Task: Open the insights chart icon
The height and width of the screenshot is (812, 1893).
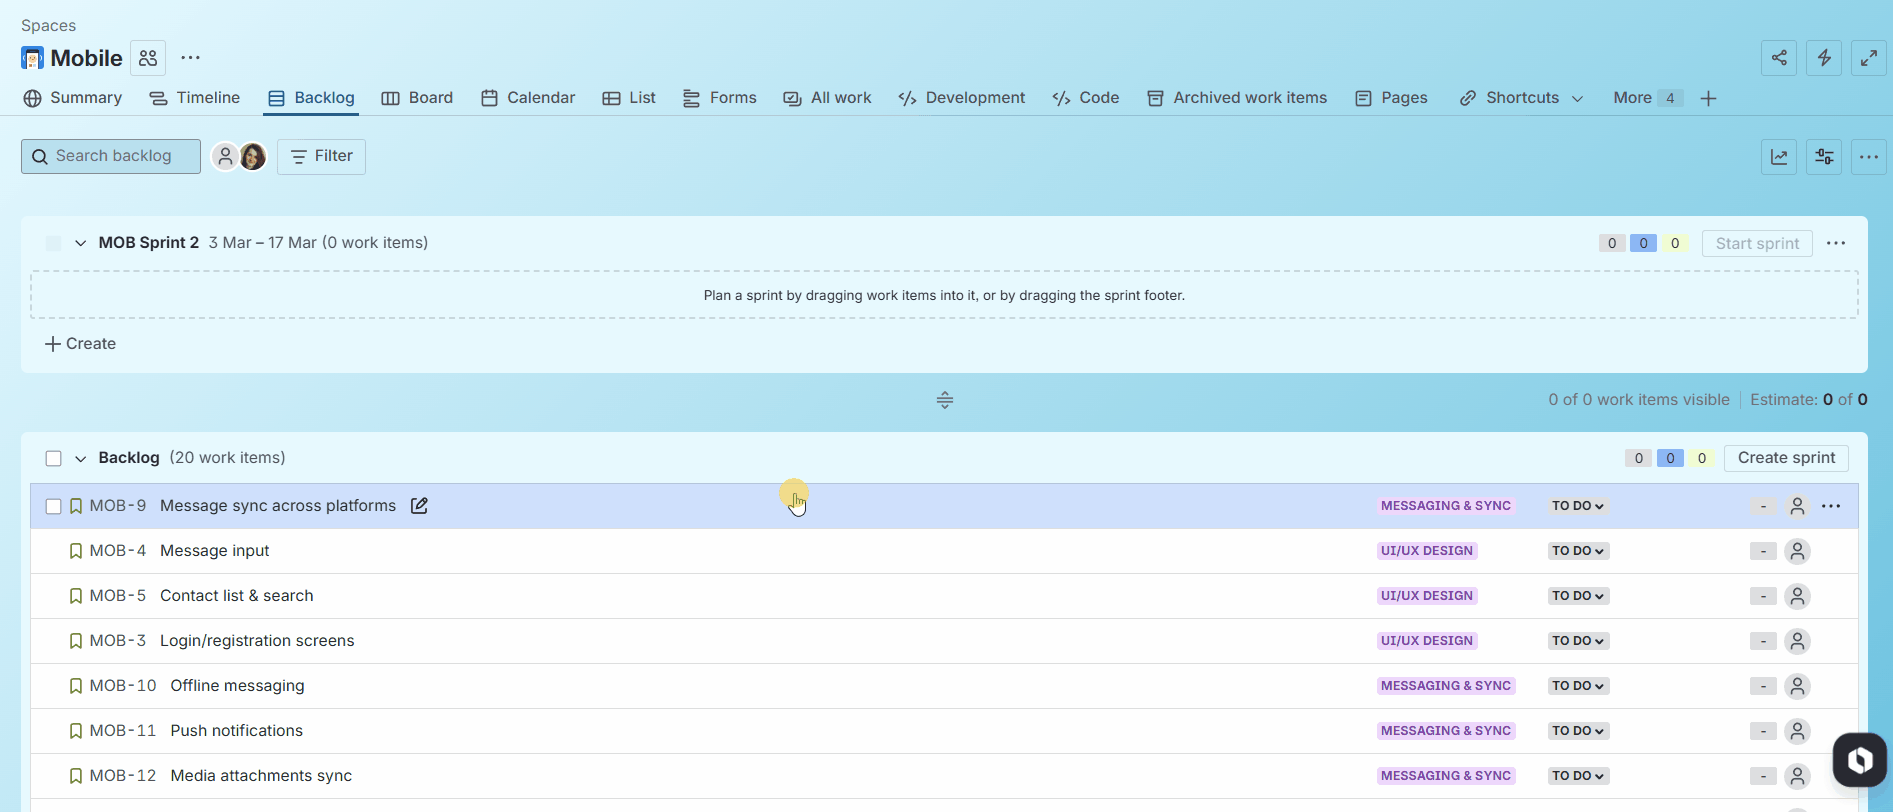Action: (x=1779, y=157)
